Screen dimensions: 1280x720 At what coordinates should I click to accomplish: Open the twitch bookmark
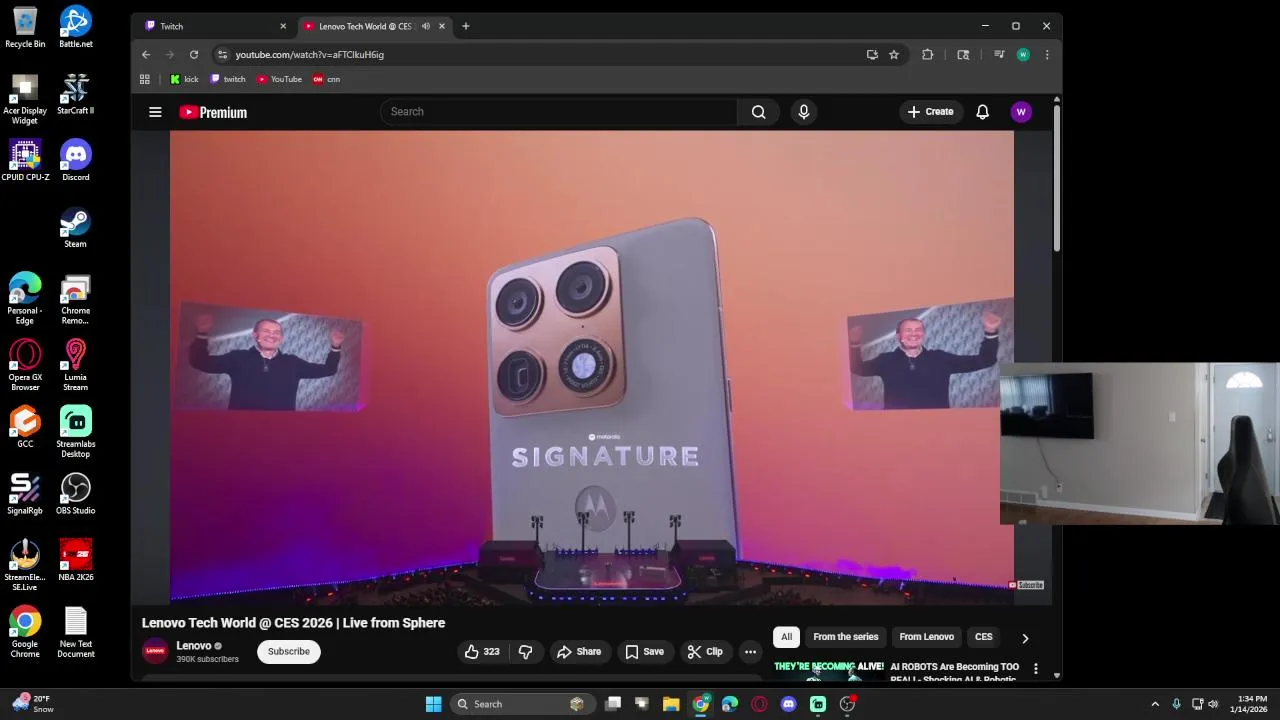(228, 79)
